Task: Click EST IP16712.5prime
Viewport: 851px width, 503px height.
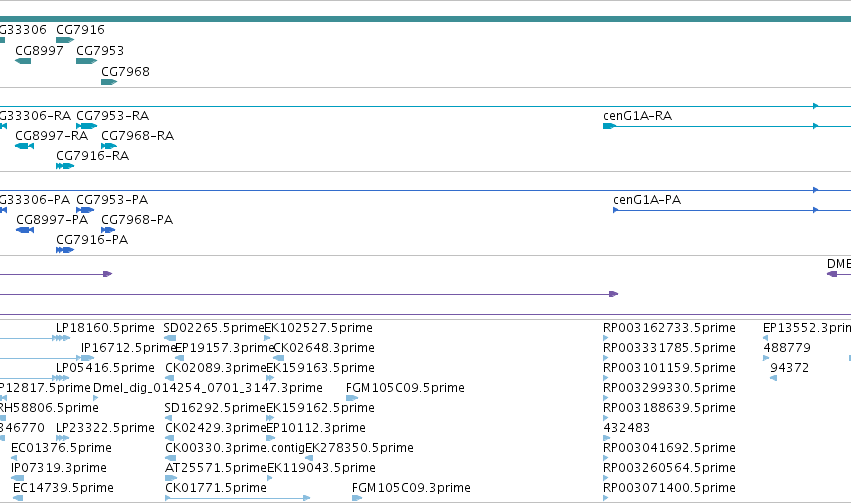Action: click(129, 348)
